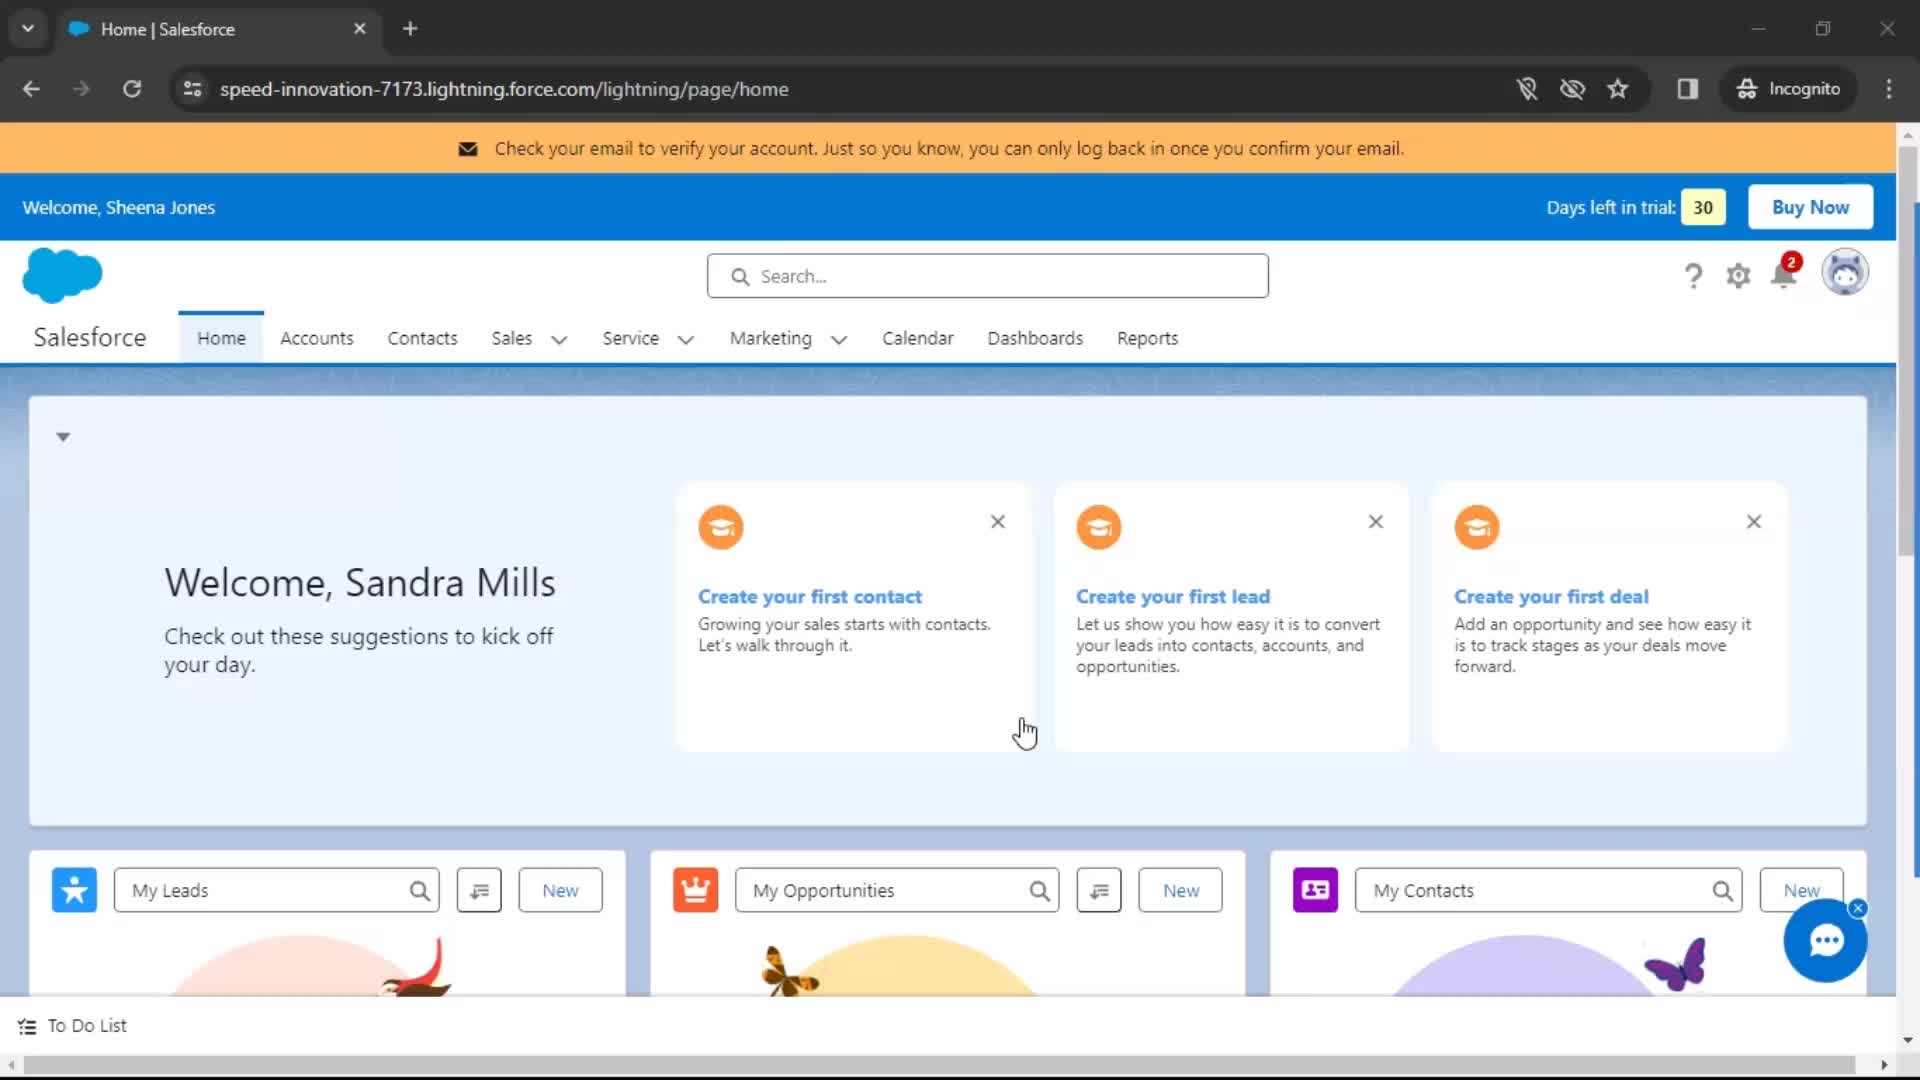This screenshot has height=1080, width=1920.
Task: Click the My Opportunities search magnifier icon
Action: point(1040,890)
